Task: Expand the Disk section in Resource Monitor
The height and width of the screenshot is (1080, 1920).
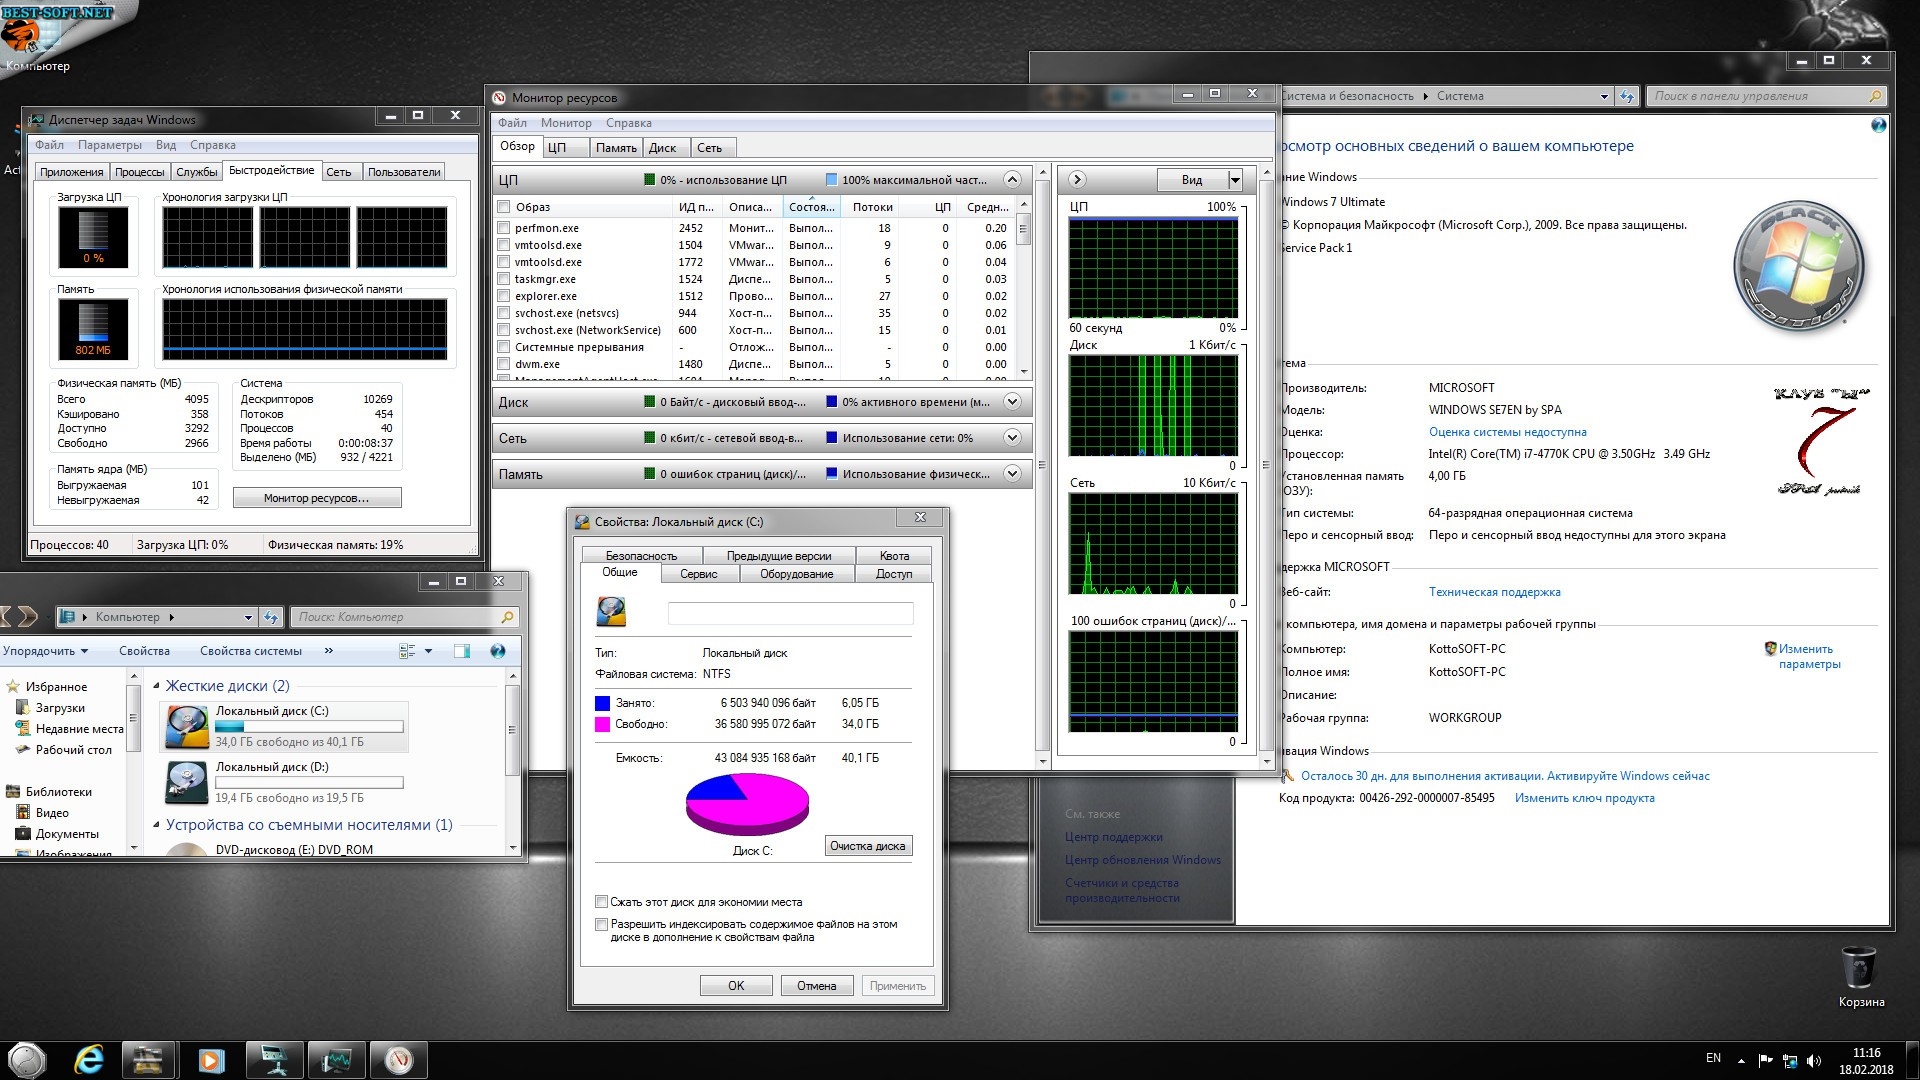Action: click(x=1012, y=402)
